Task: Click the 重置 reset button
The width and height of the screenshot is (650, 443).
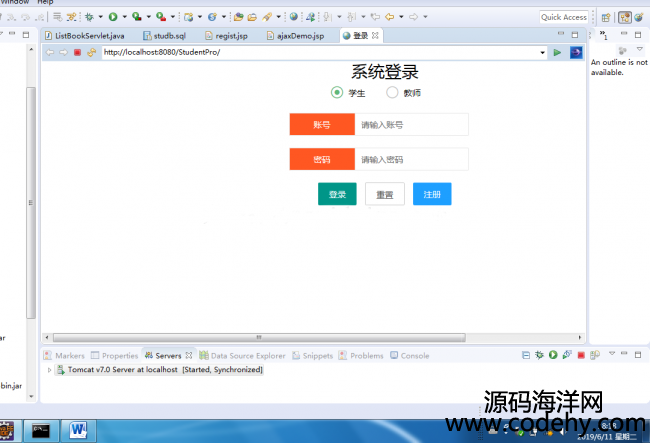Action: tap(385, 194)
